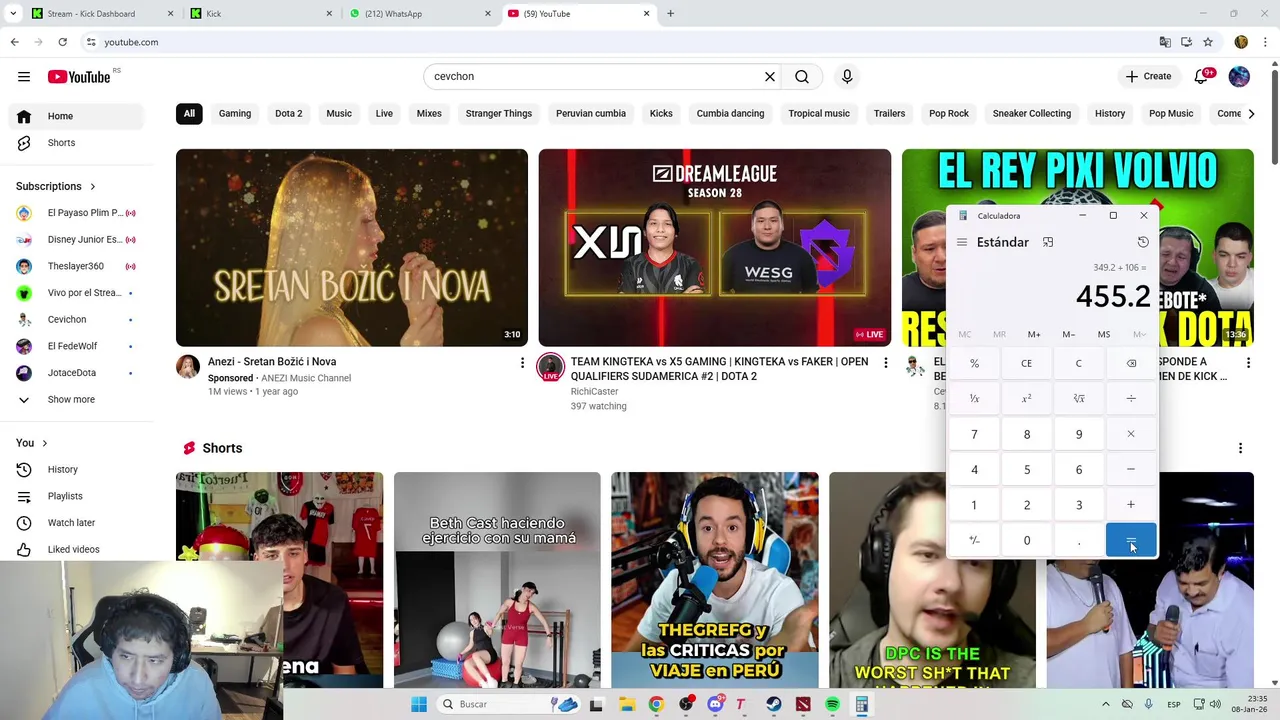
Task: Open more options for Anezi video
Action: point(522,362)
